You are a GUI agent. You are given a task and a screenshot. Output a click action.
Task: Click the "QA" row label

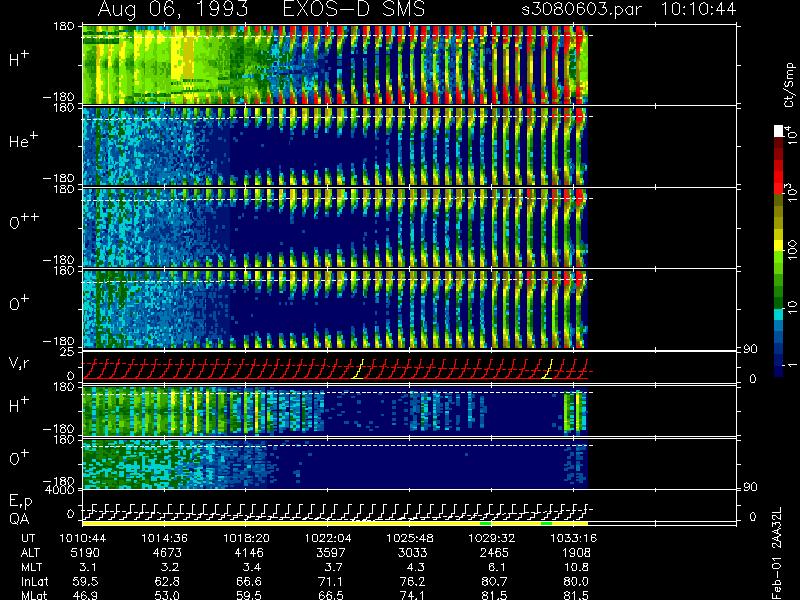click(x=19, y=519)
